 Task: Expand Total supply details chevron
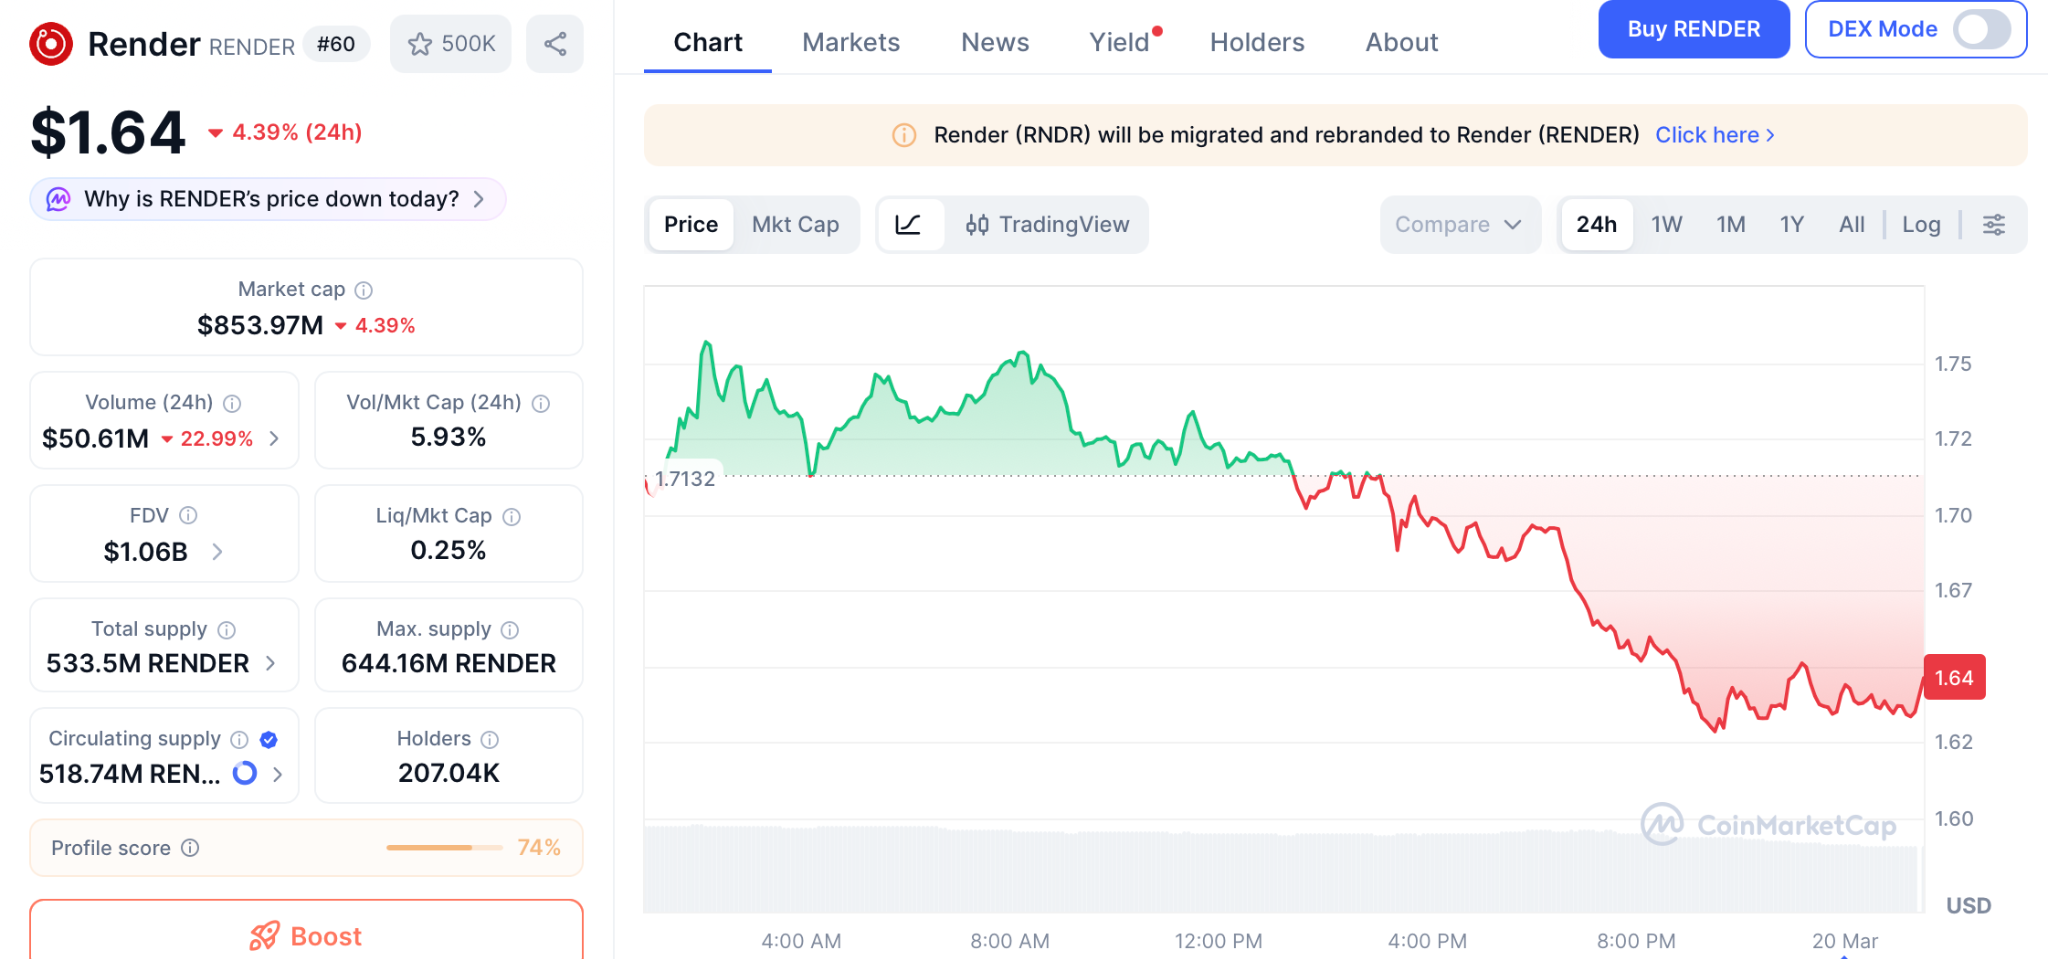click(x=270, y=664)
